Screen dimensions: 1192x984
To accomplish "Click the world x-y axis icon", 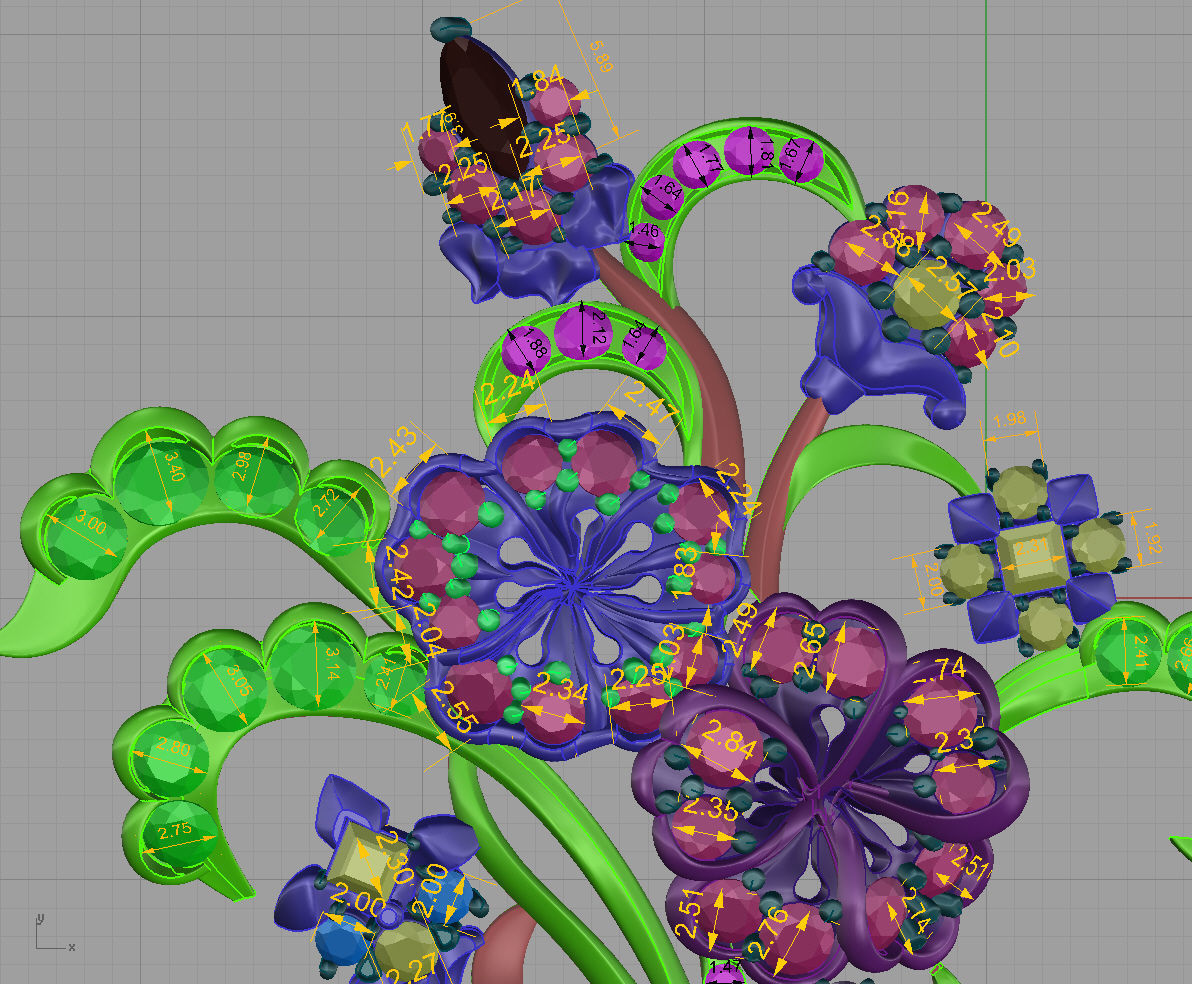I will coord(53,933).
